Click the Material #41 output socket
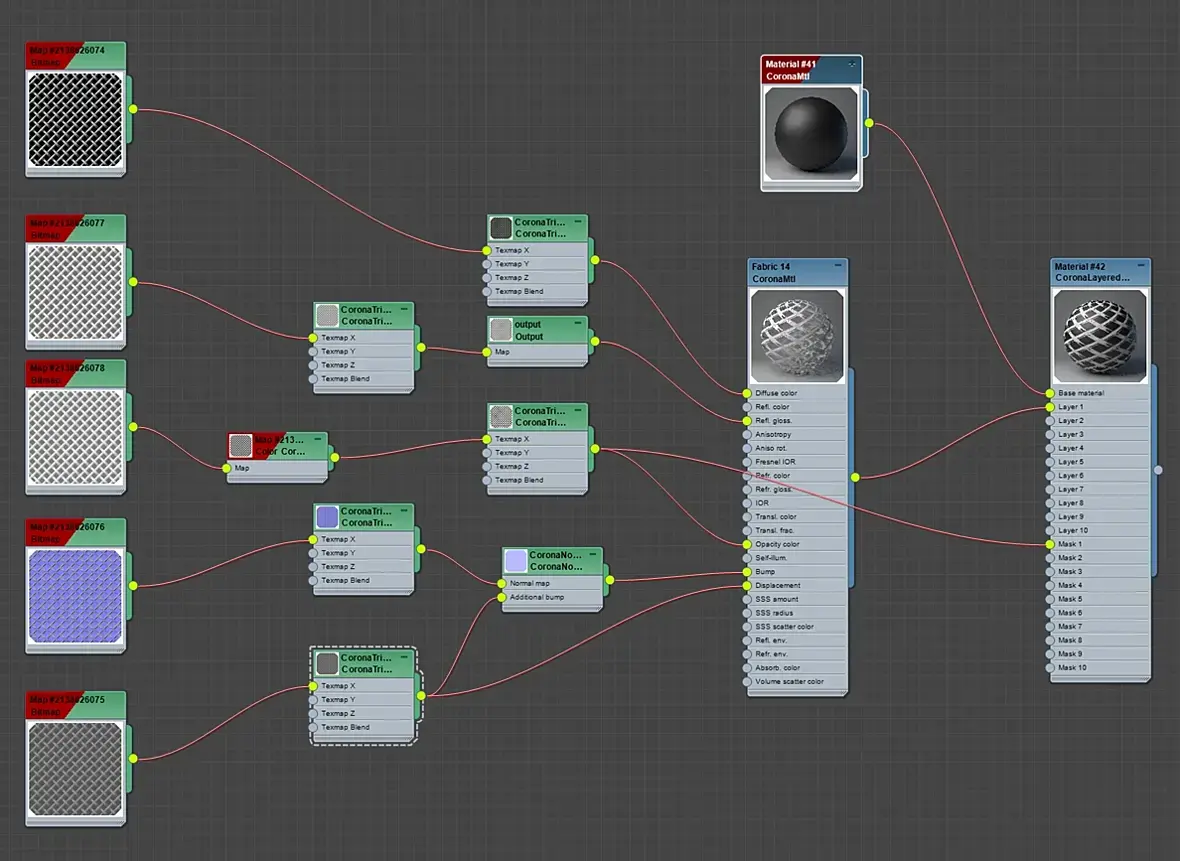Viewport: 1180px width, 861px height. 869,123
